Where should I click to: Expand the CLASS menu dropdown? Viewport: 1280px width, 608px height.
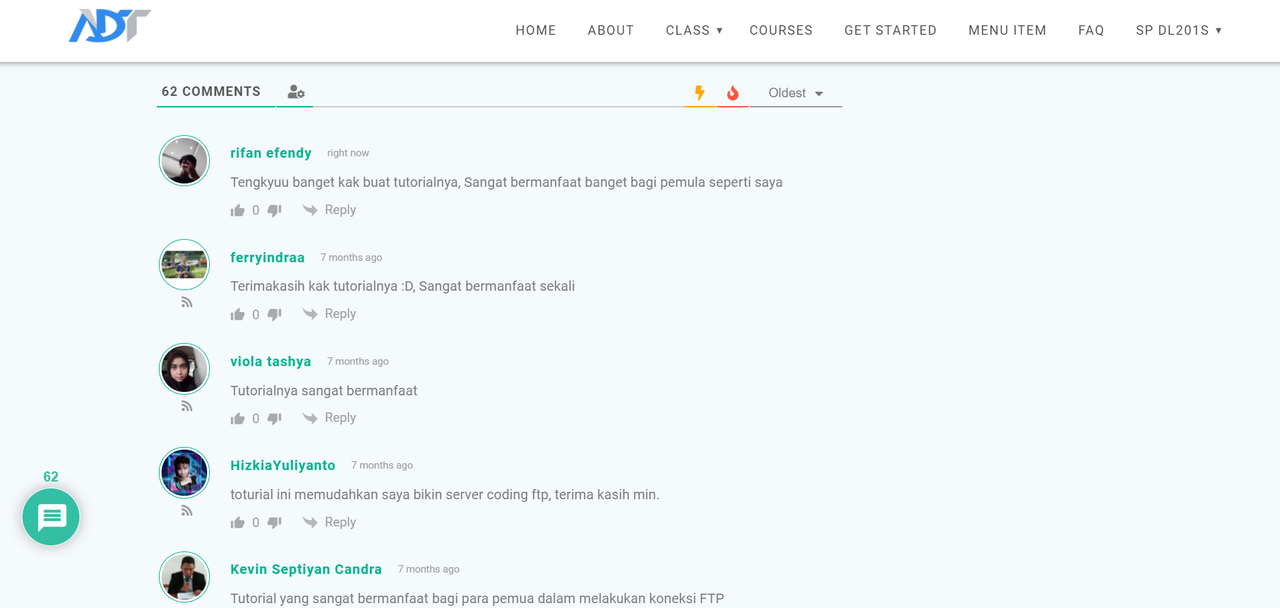click(694, 30)
